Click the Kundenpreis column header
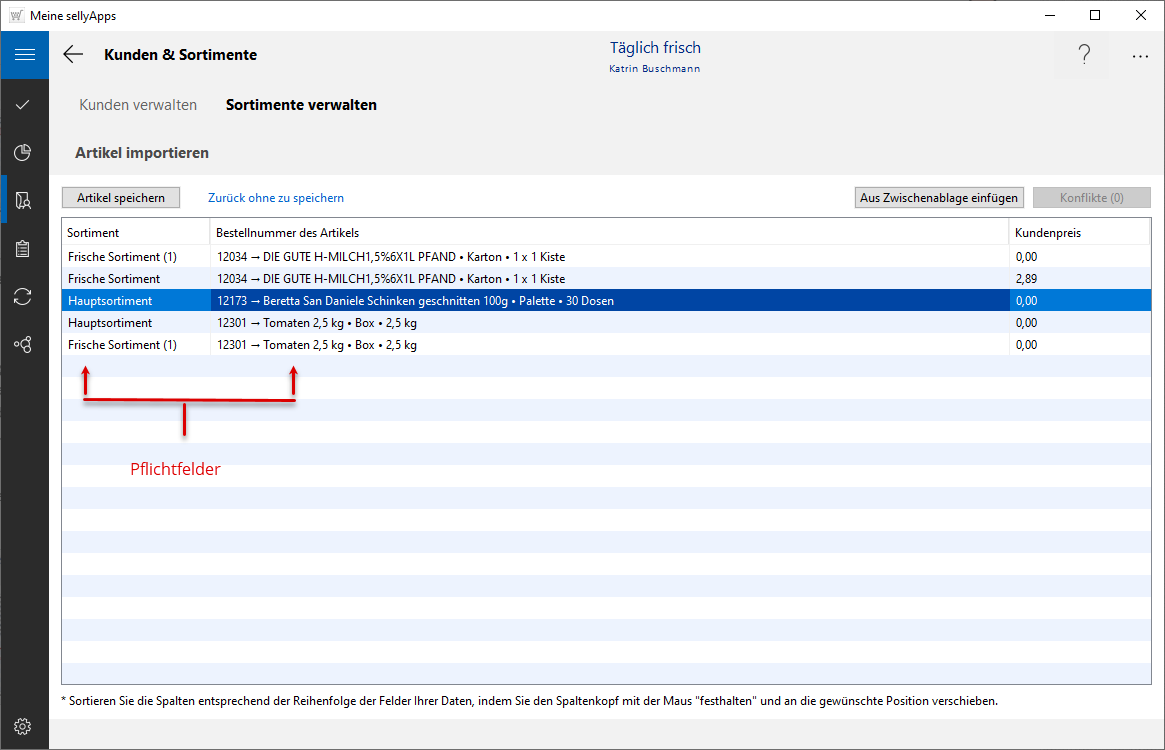This screenshot has width=1165, height=750. [1078, 233]
